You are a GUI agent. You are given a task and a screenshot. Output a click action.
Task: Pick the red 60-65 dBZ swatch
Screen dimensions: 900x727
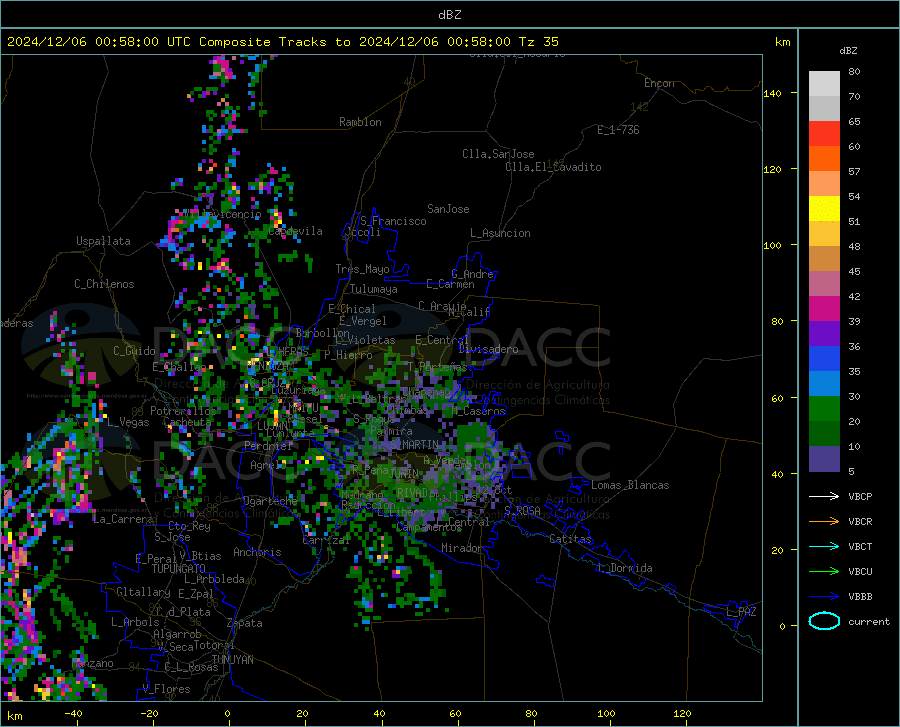(824, 134)
